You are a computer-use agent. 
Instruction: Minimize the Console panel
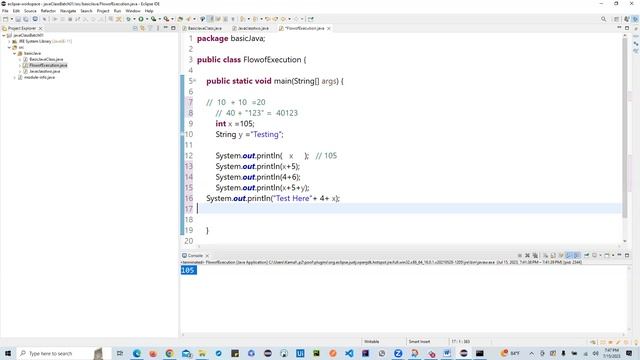coord(619,255)
